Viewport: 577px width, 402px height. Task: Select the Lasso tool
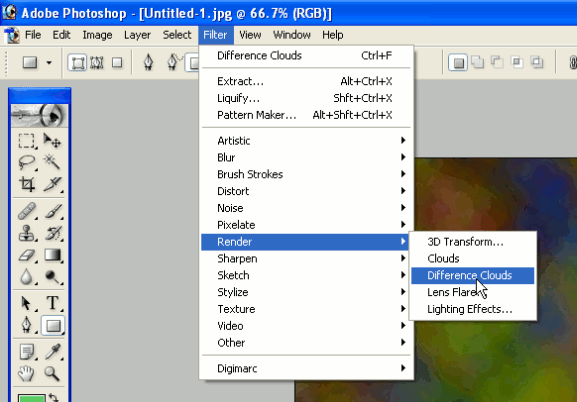[26, 162]
